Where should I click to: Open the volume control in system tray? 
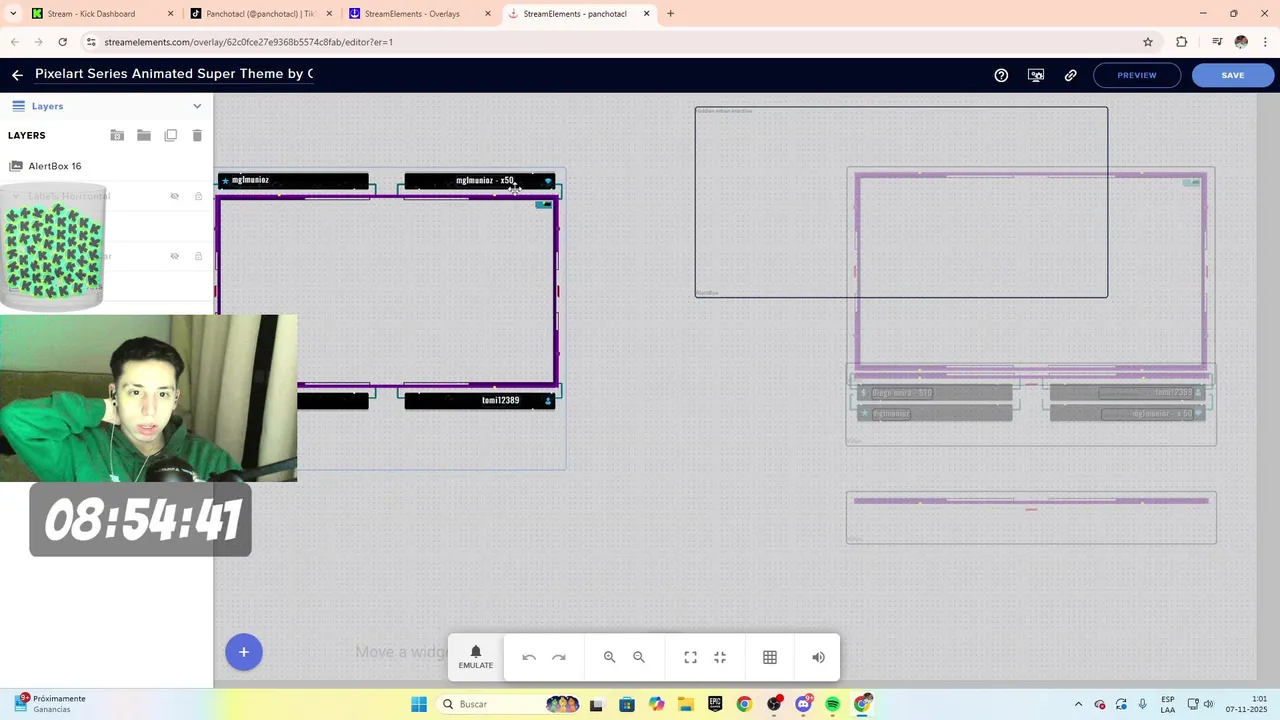point(1208,704)
